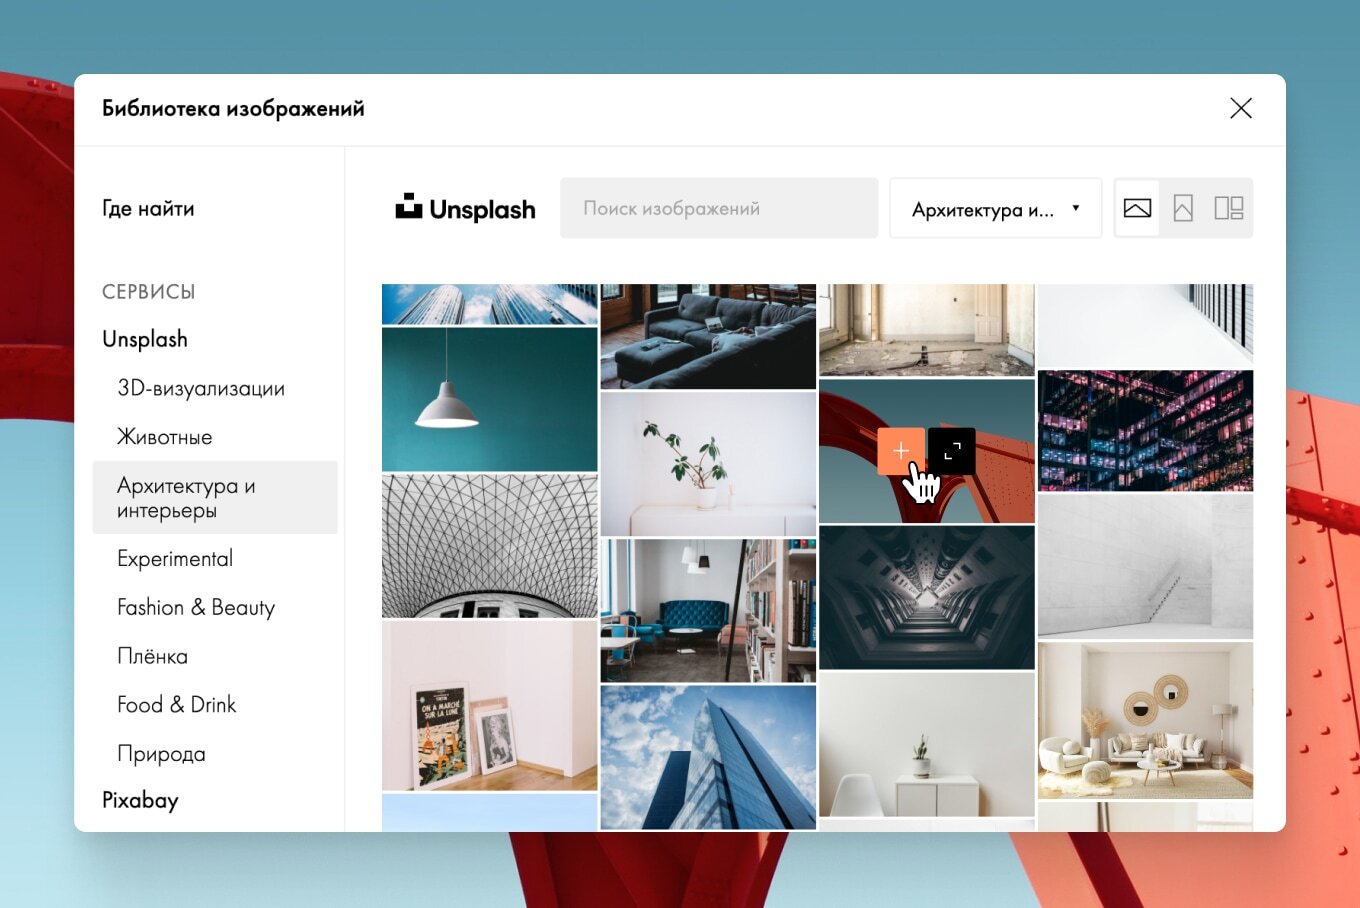Click the Unsplash logo
This screenshot has height=908, width=1360.
(x=466, y=208)
